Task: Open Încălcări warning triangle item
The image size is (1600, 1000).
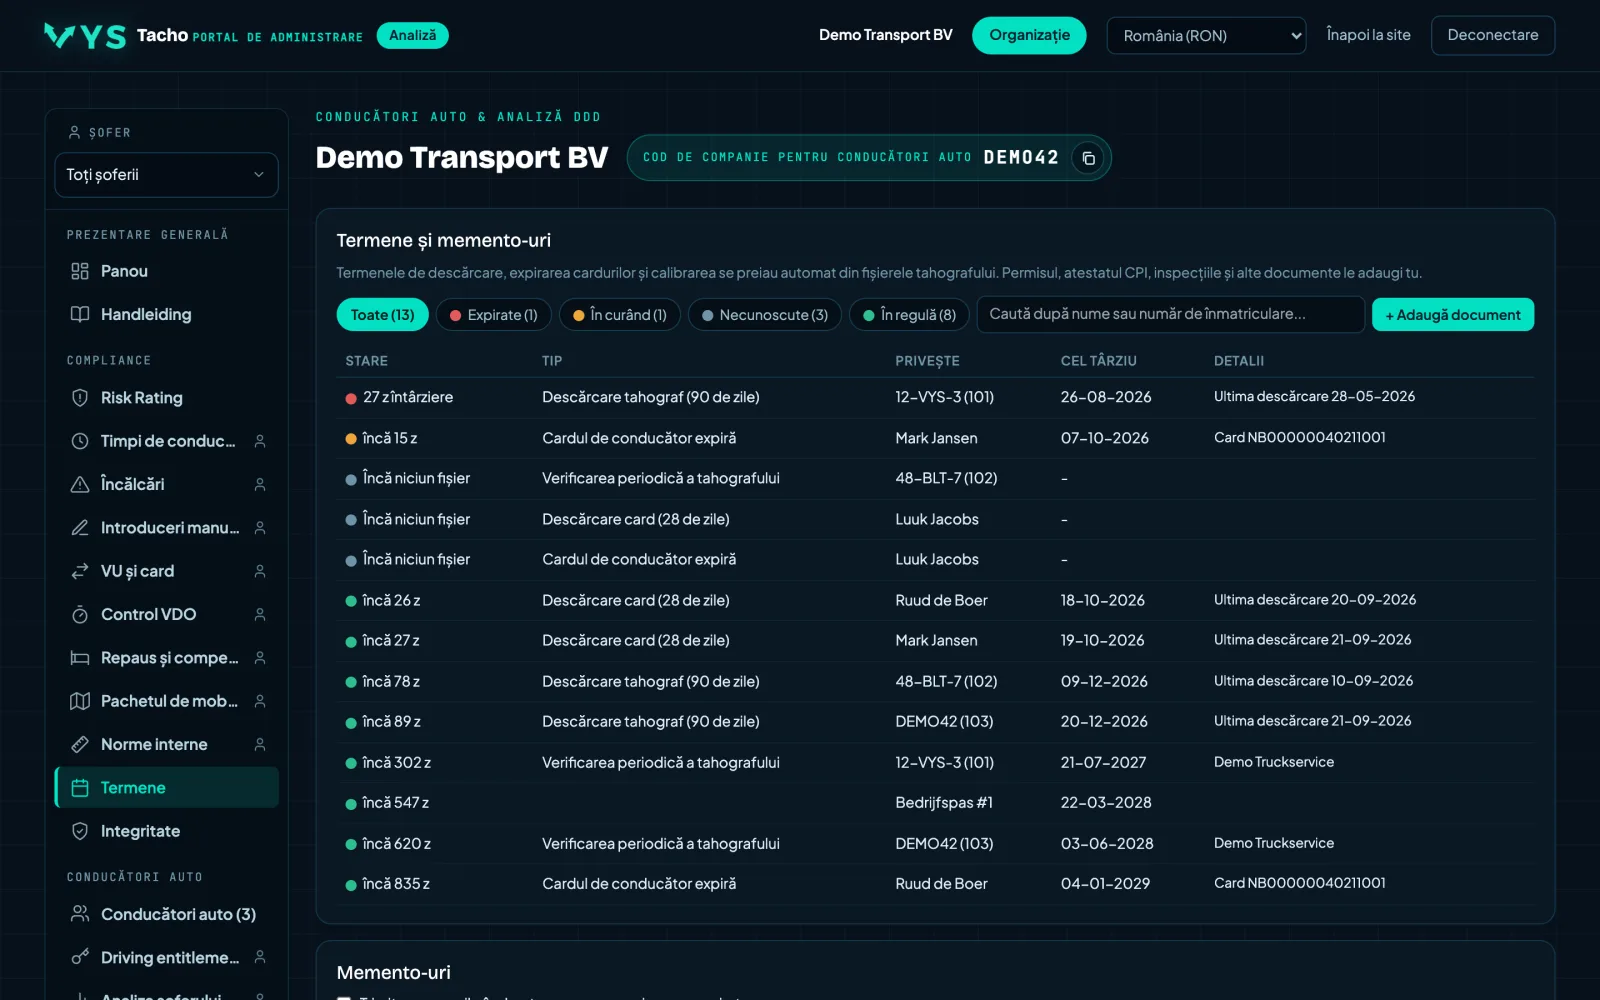Action: 166,484
